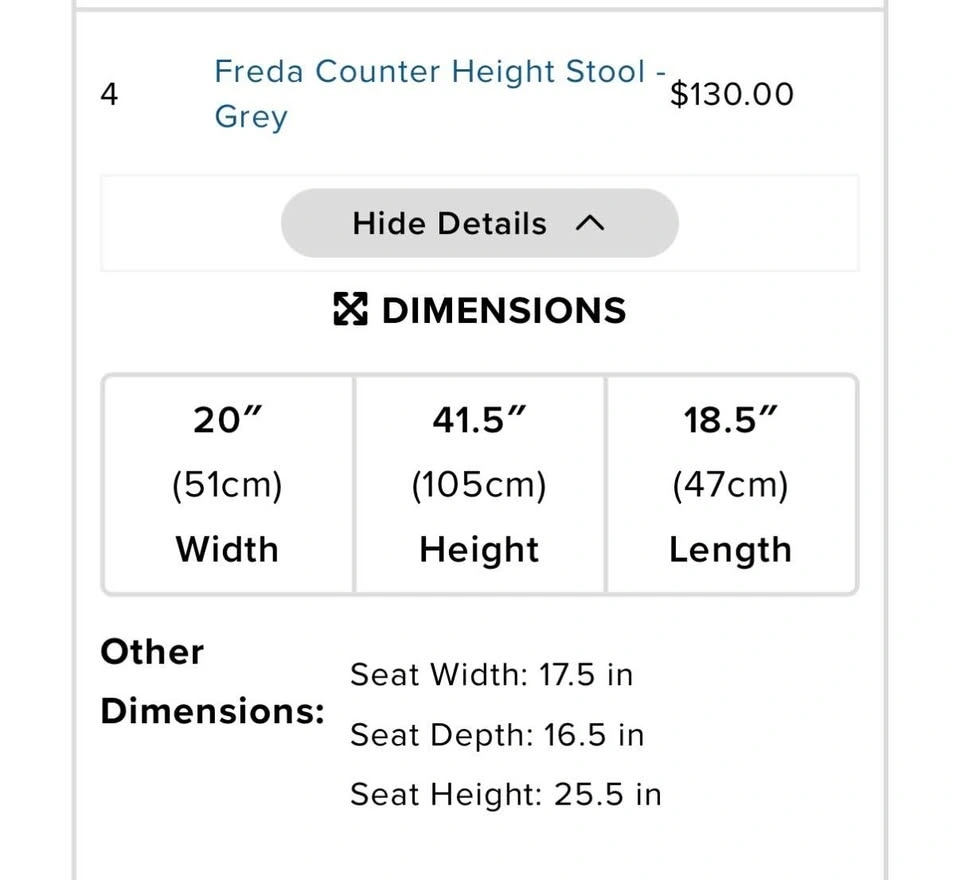The image size is (960, 880).
Task: Select the Length label
Action: (x=731, y=549)
